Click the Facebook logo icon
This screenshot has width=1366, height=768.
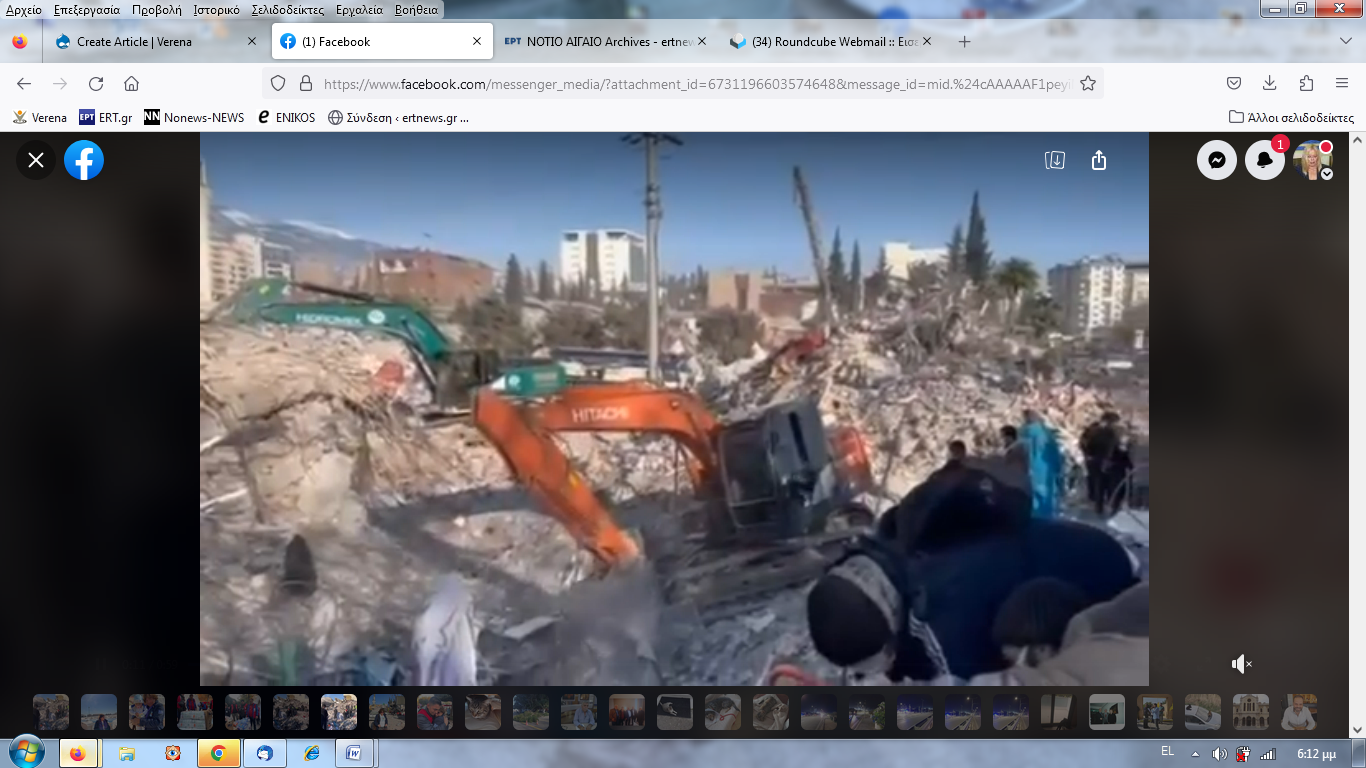click(x=84, y=160)
